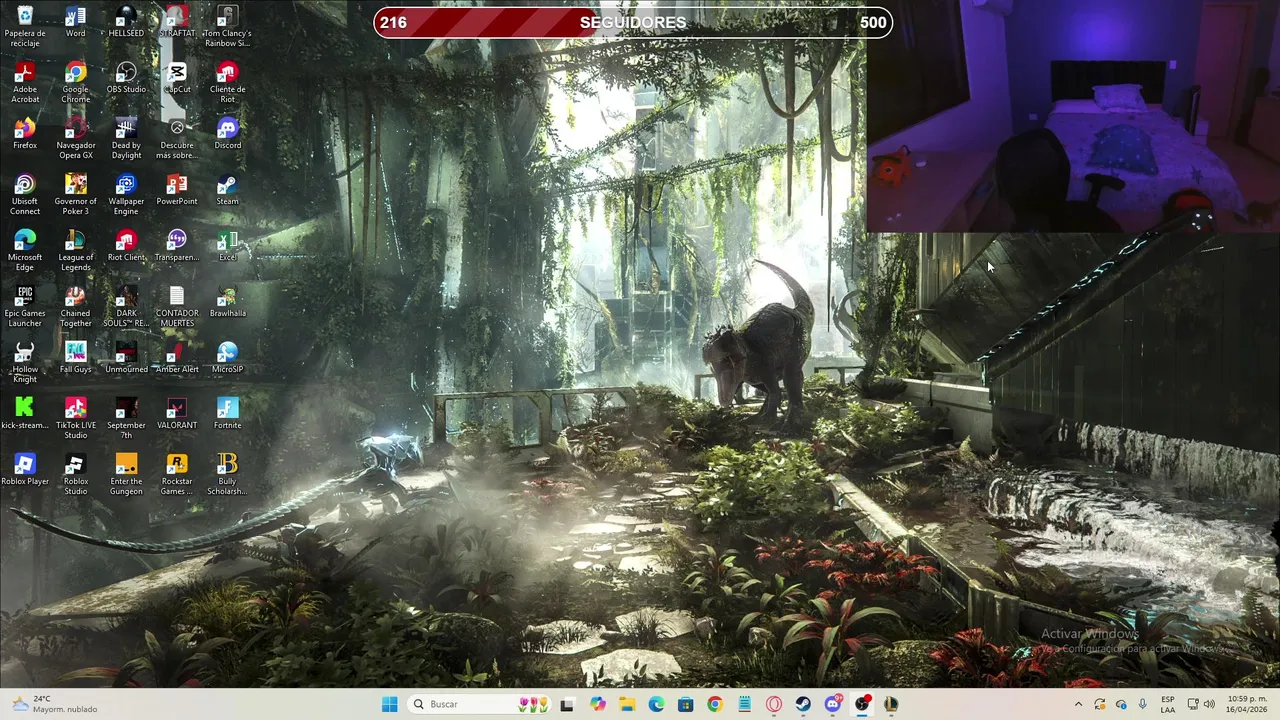
Task: Select the Transparen... desktop shortcut
Action: click(177, 246)
